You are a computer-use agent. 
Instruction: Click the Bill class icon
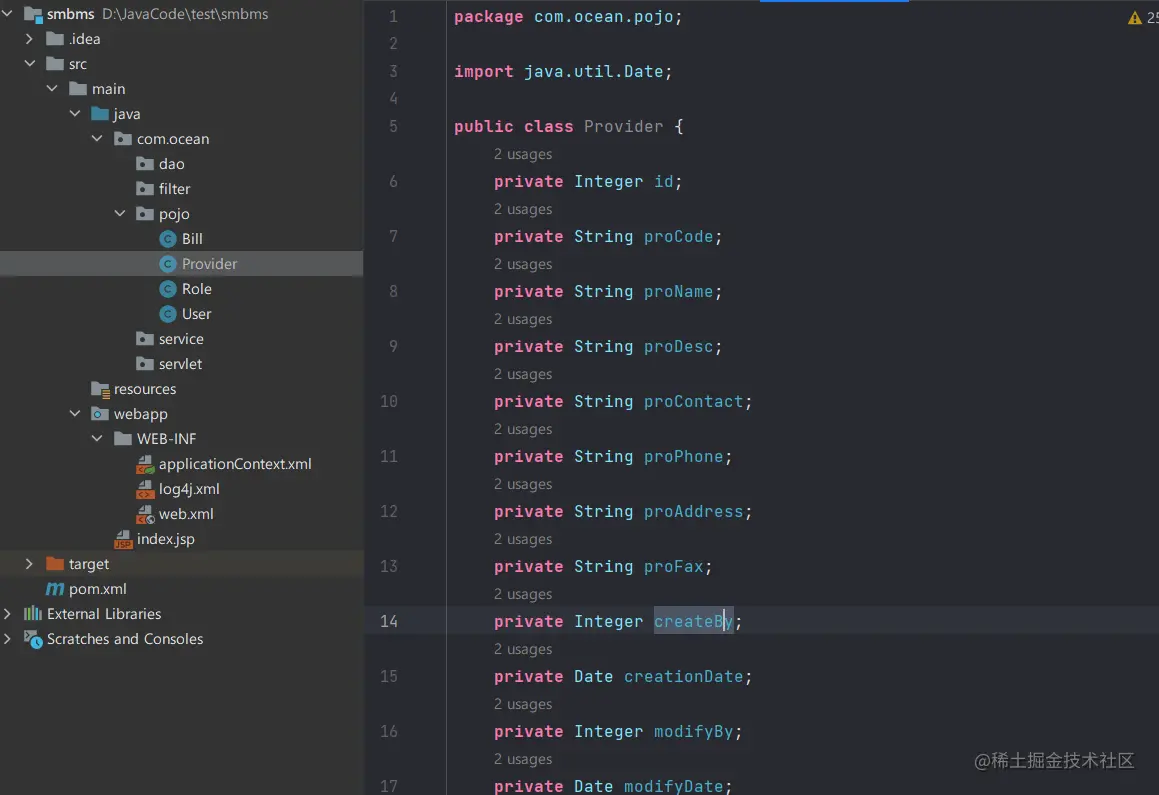click(x=168, y=239)
